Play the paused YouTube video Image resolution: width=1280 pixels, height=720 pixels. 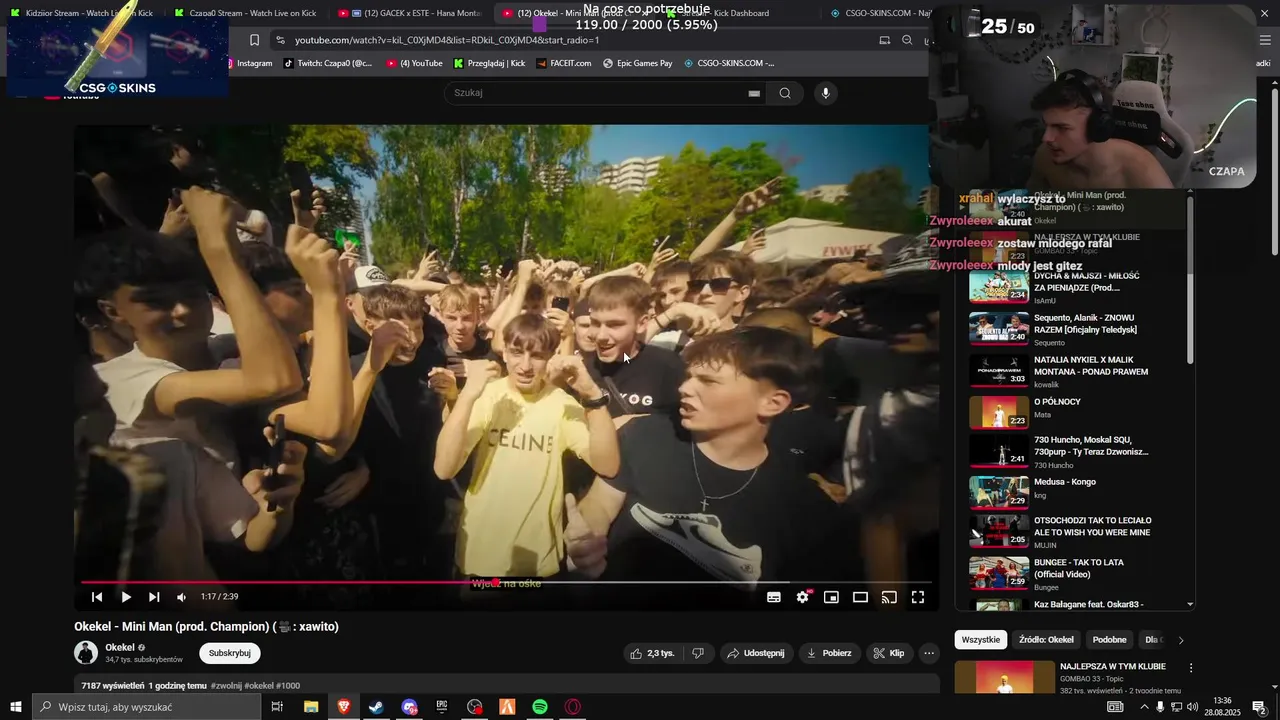pos(126,597)
